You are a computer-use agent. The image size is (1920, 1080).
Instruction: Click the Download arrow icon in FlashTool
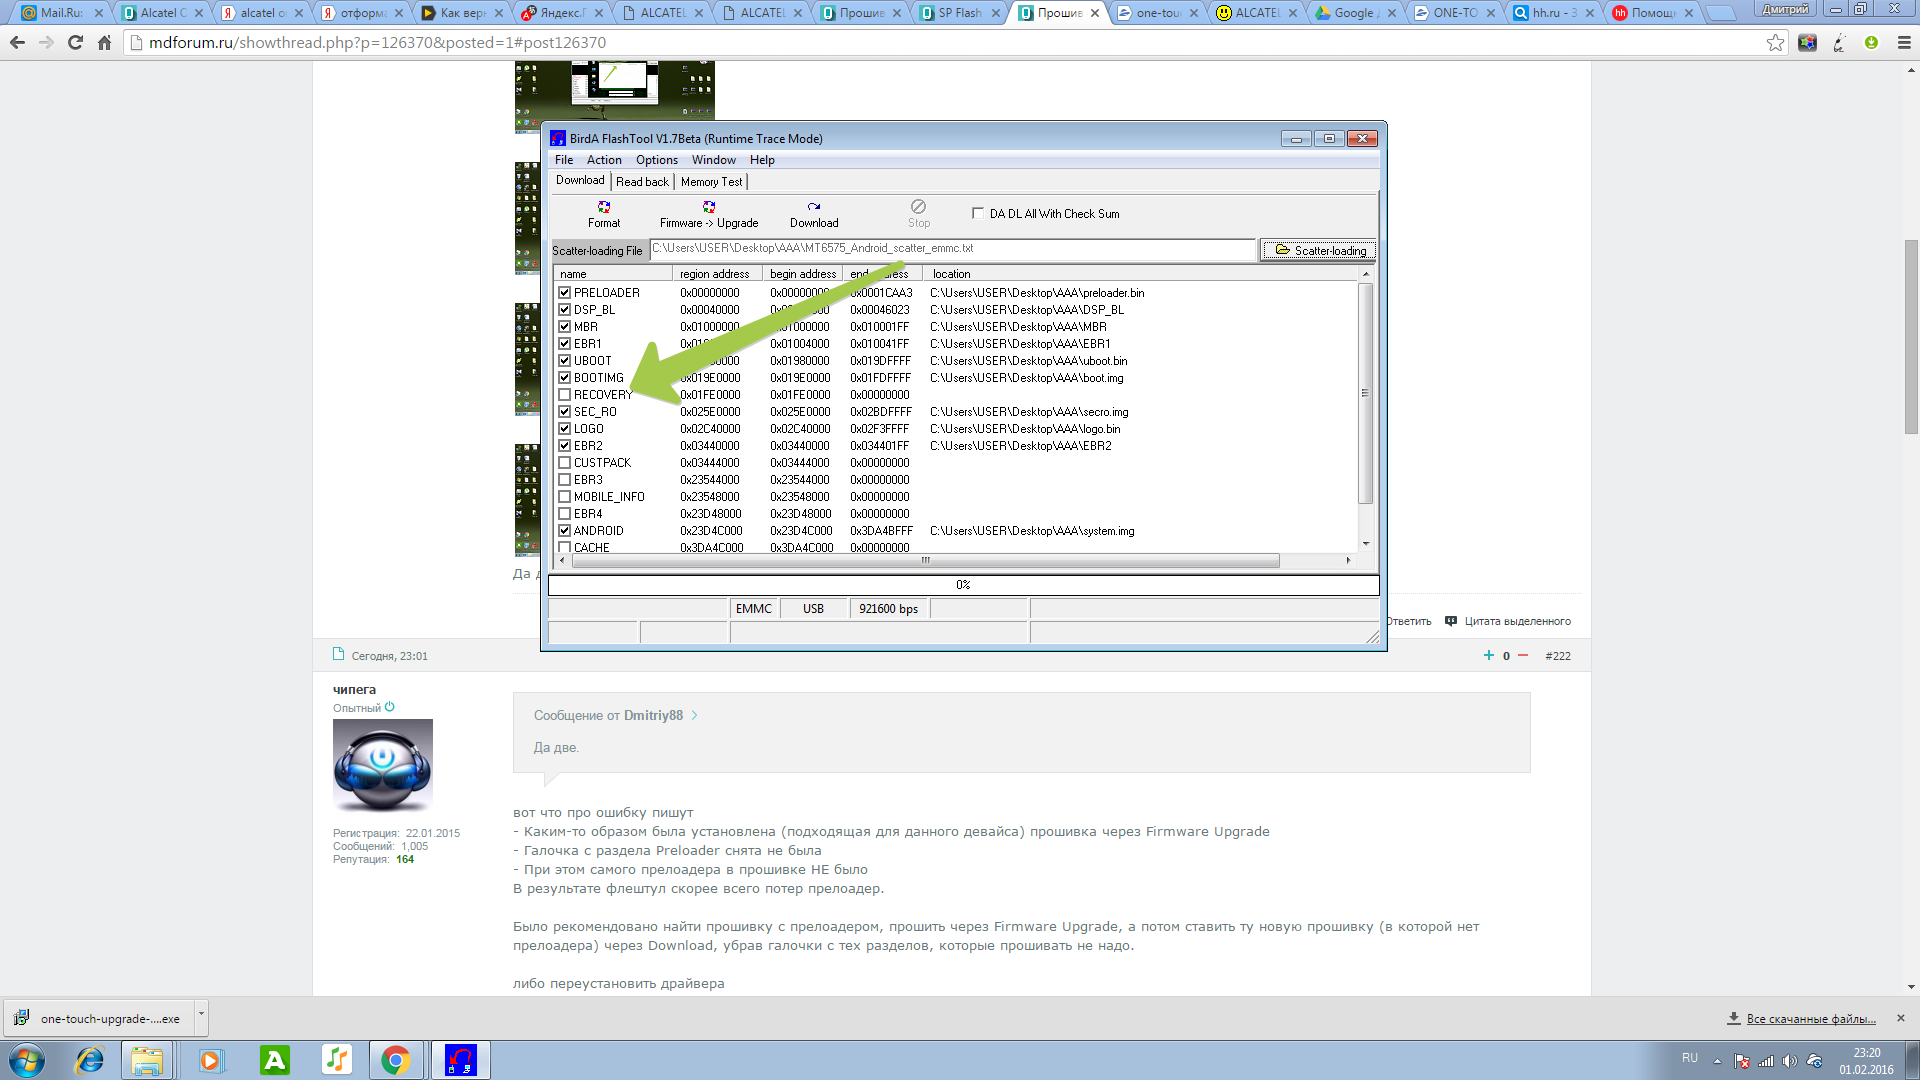(814, 207)
